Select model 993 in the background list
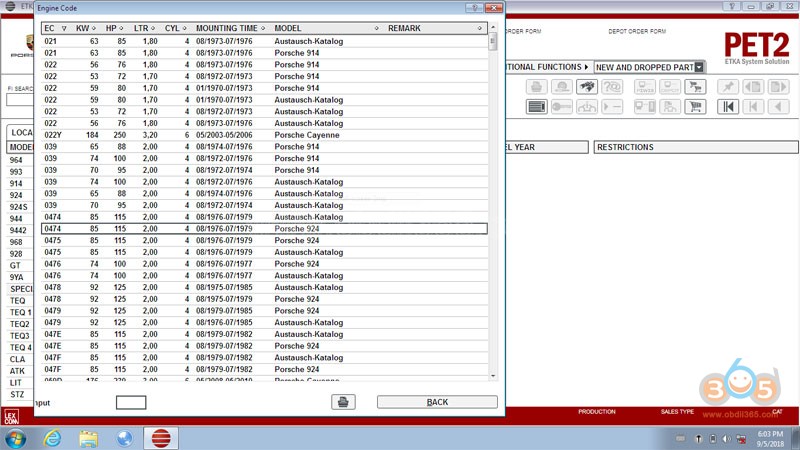This screenshot has height=450, width=800. 16,171
